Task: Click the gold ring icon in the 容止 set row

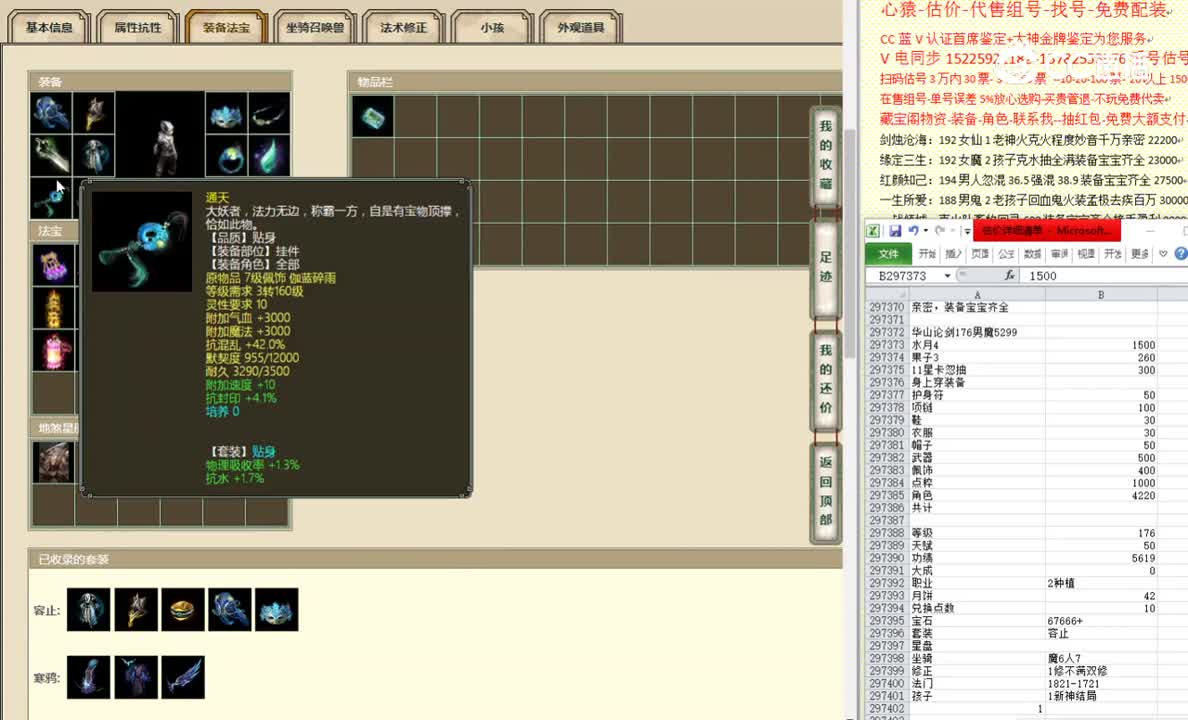Action: click(182, 610)
